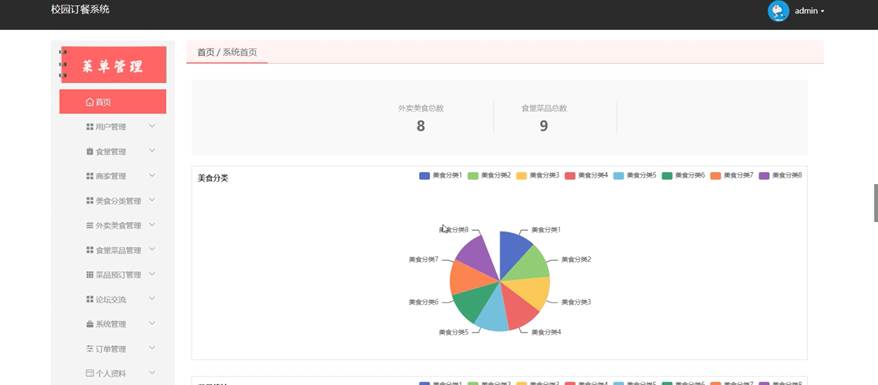878x385 pixels.
Task: Click the 校园订餐系统 title link
Action: 80,10
